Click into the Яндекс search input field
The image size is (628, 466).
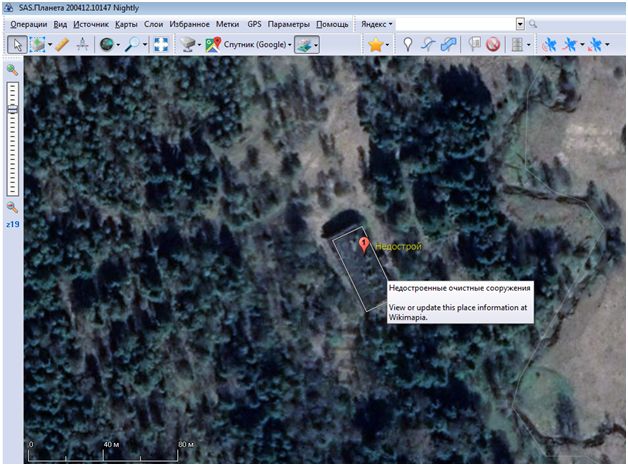click(x=456, y=24)
